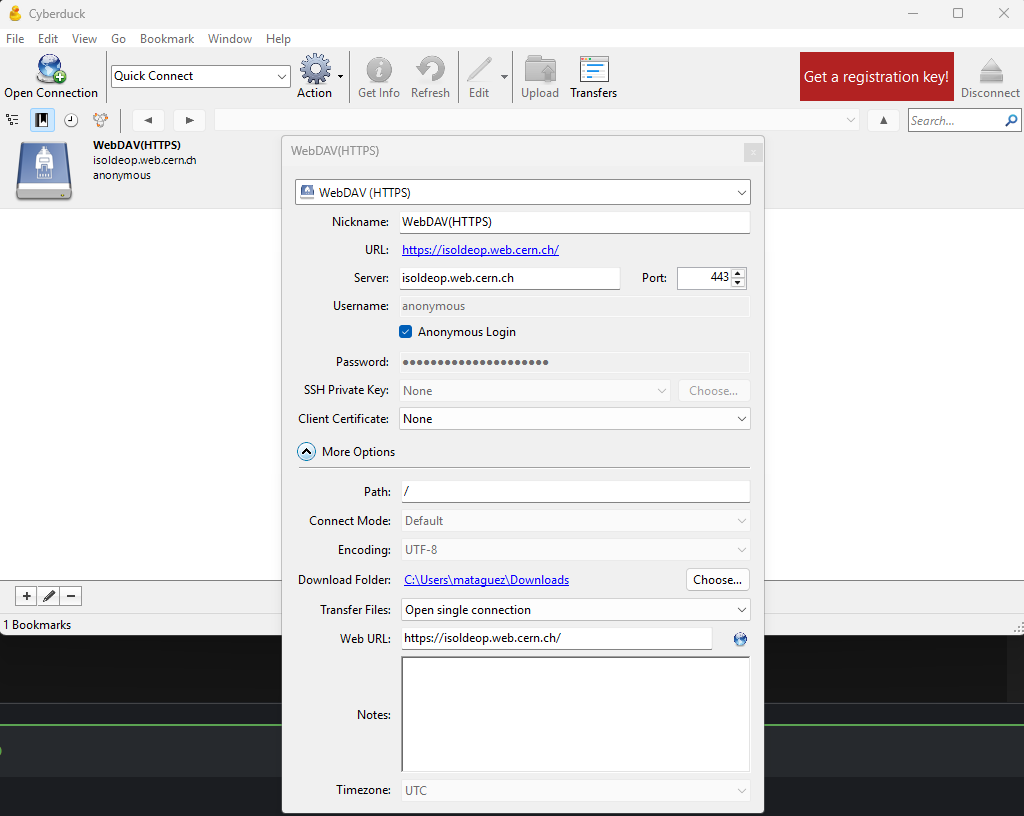The width and height of the screenshot is (1024, 816).
Task: Open the isoldeop.web.cern.ch URL link
Action: coord(480,250)
